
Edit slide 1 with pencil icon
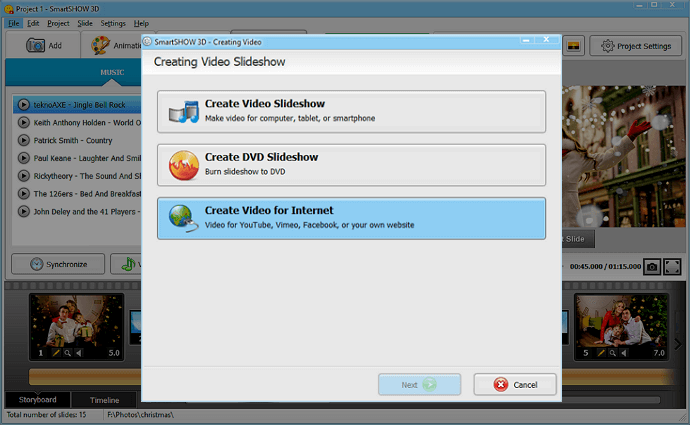point(56,353)
